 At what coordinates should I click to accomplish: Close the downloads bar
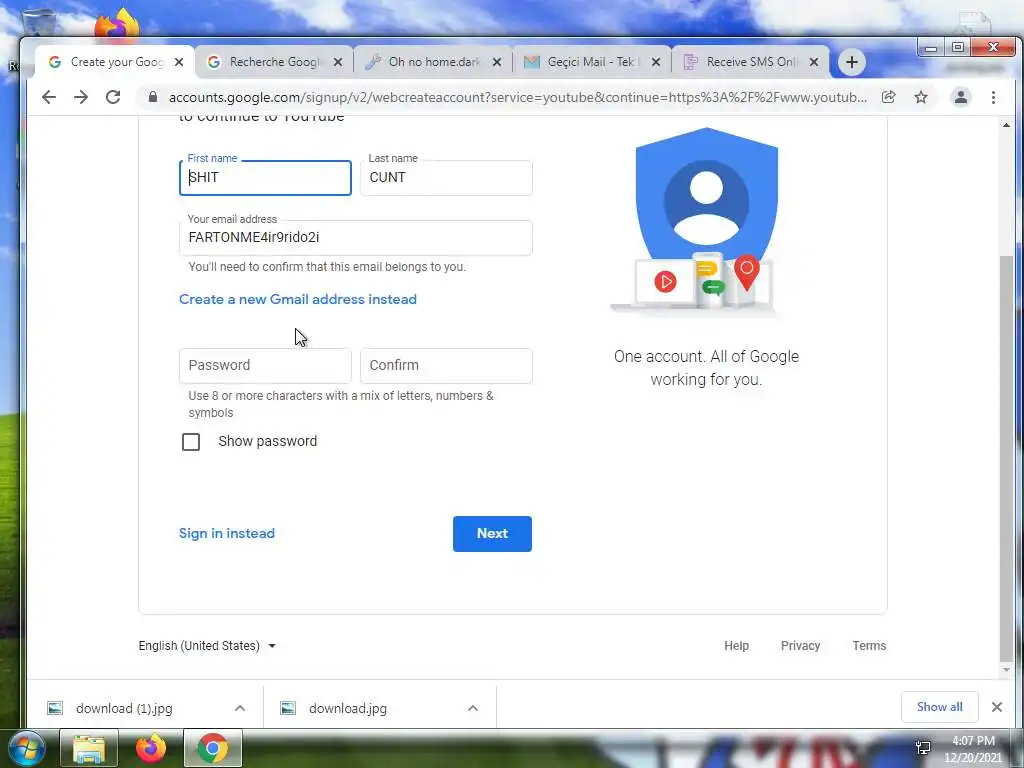(x=997, y=707)
